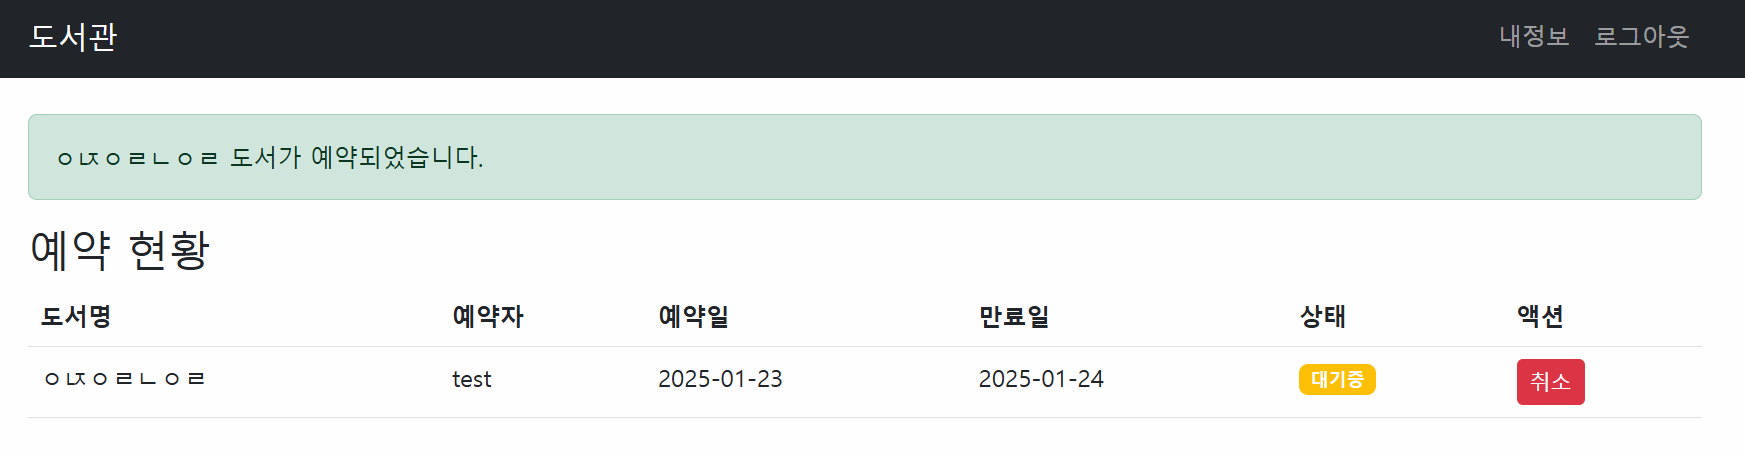Click the 예약 현황 page heading
Image resolution: width=1745 pixels, height=453 pixels.
(x=120, y=250)
